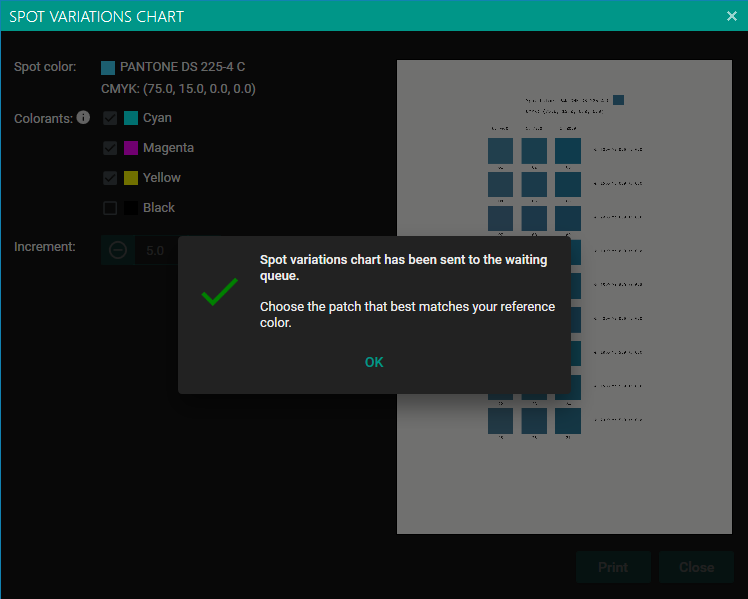
Task: Click the Colorants info icon
Action: pos(83,118)
